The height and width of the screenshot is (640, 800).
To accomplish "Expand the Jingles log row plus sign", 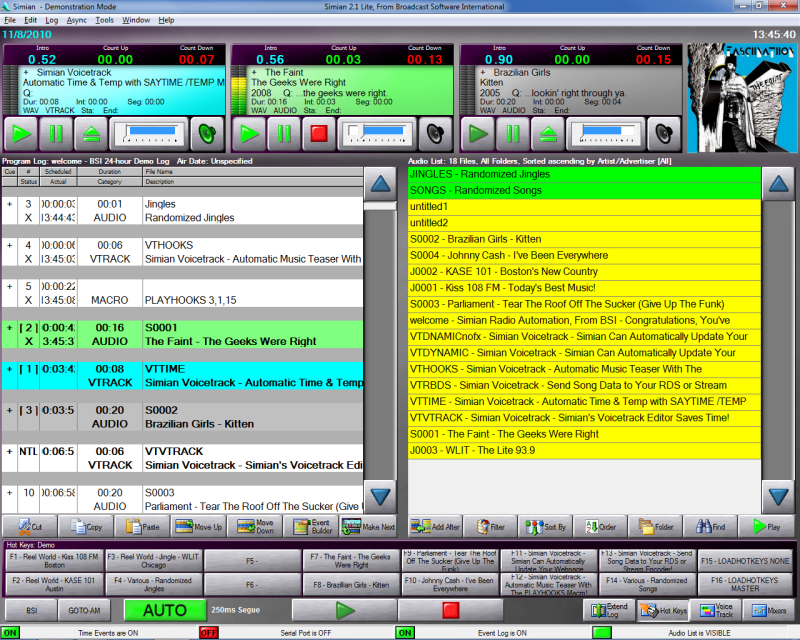I will point(10,204).
